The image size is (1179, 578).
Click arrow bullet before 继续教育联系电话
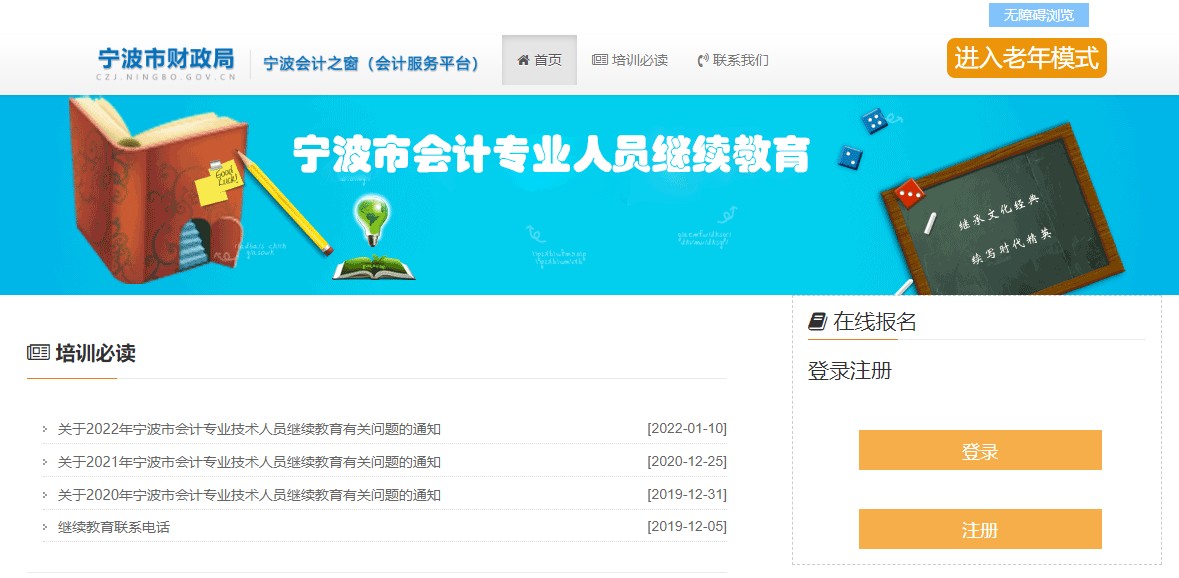click(x=45, y=527)
